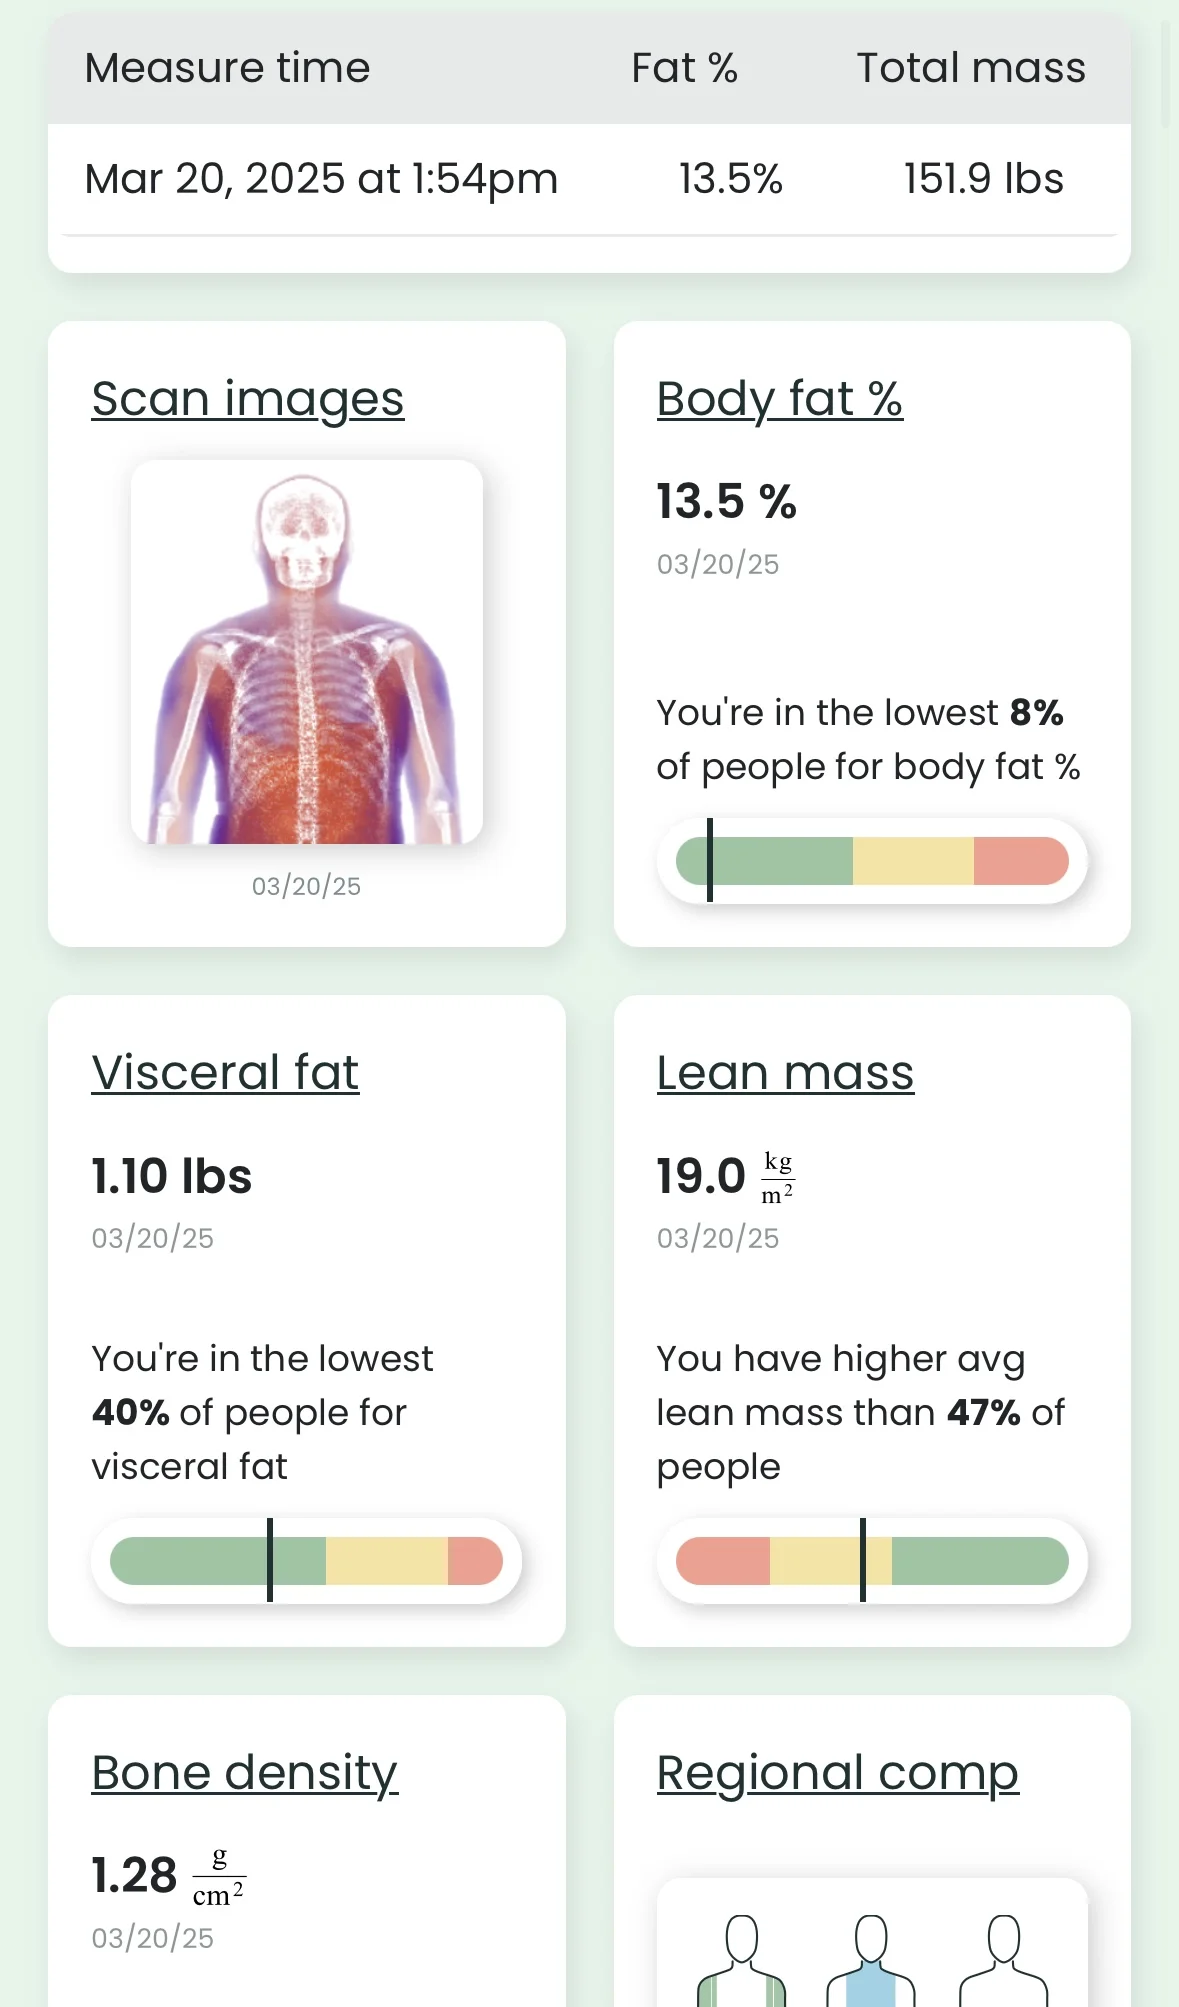Image resolution: width=1179 pixels, height=2007 pixels.
Task: Click the middle silhouette with blue torso
Action: point(871,1962)
